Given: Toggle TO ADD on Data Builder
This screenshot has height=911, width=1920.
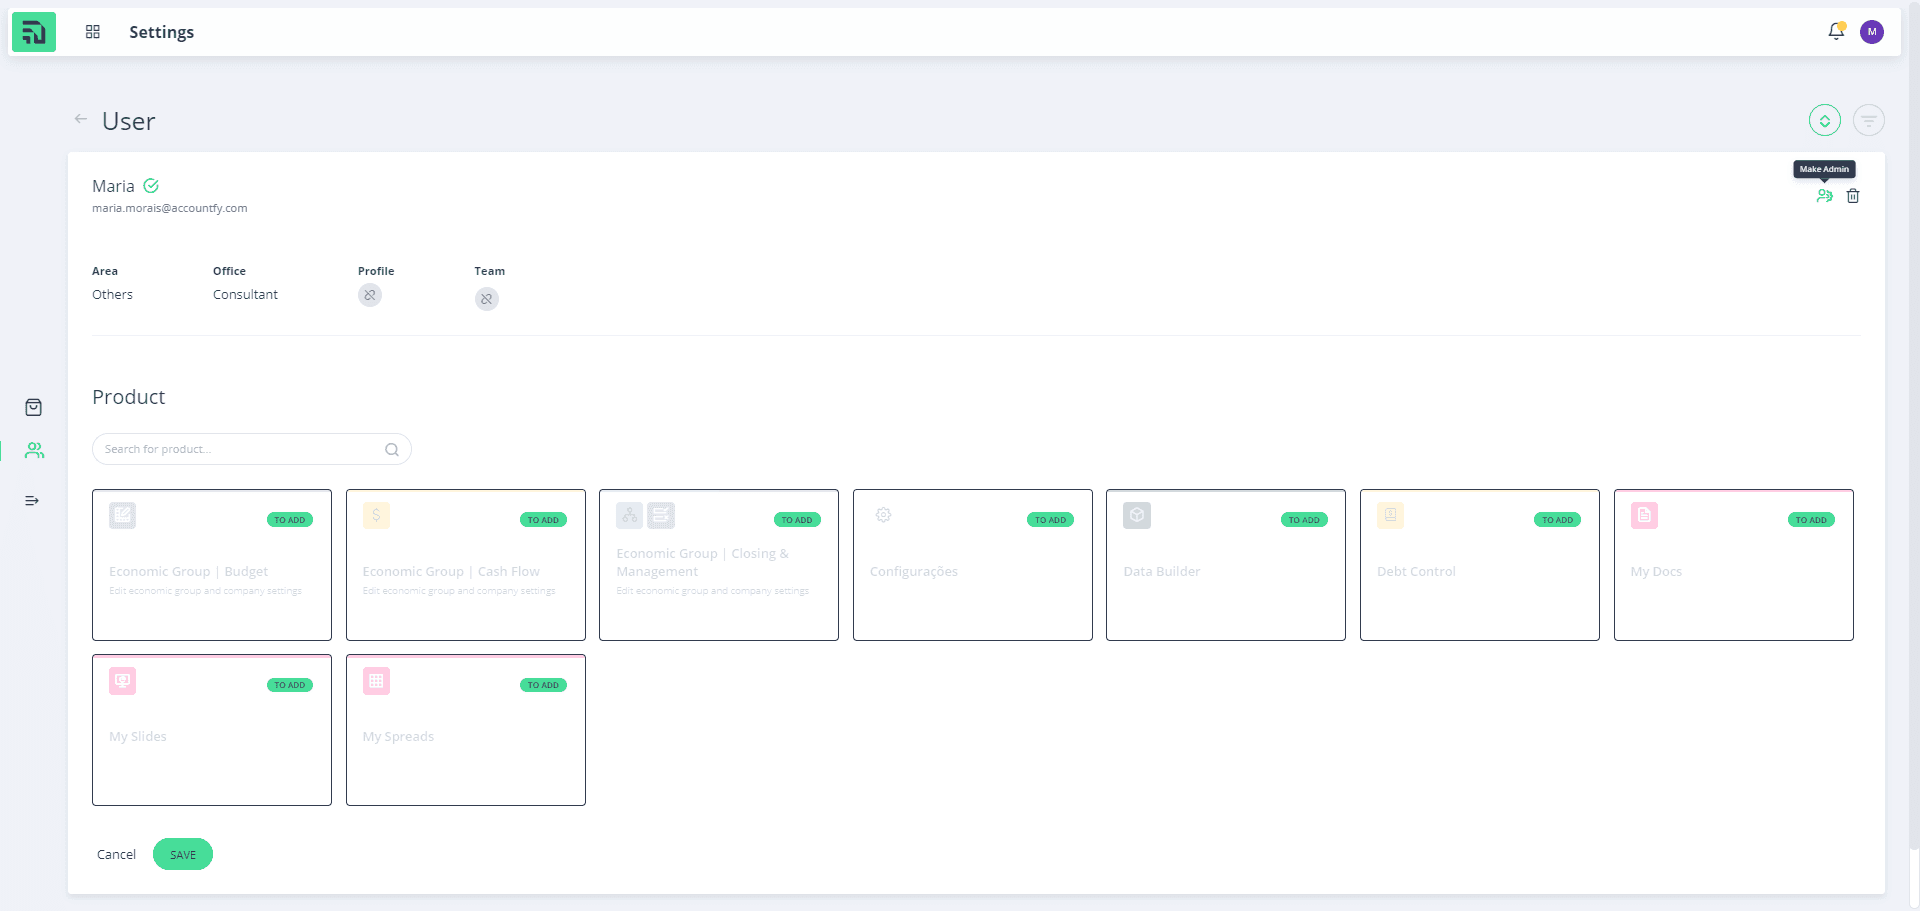Looking at the screenshot, I should point(1304,520).
